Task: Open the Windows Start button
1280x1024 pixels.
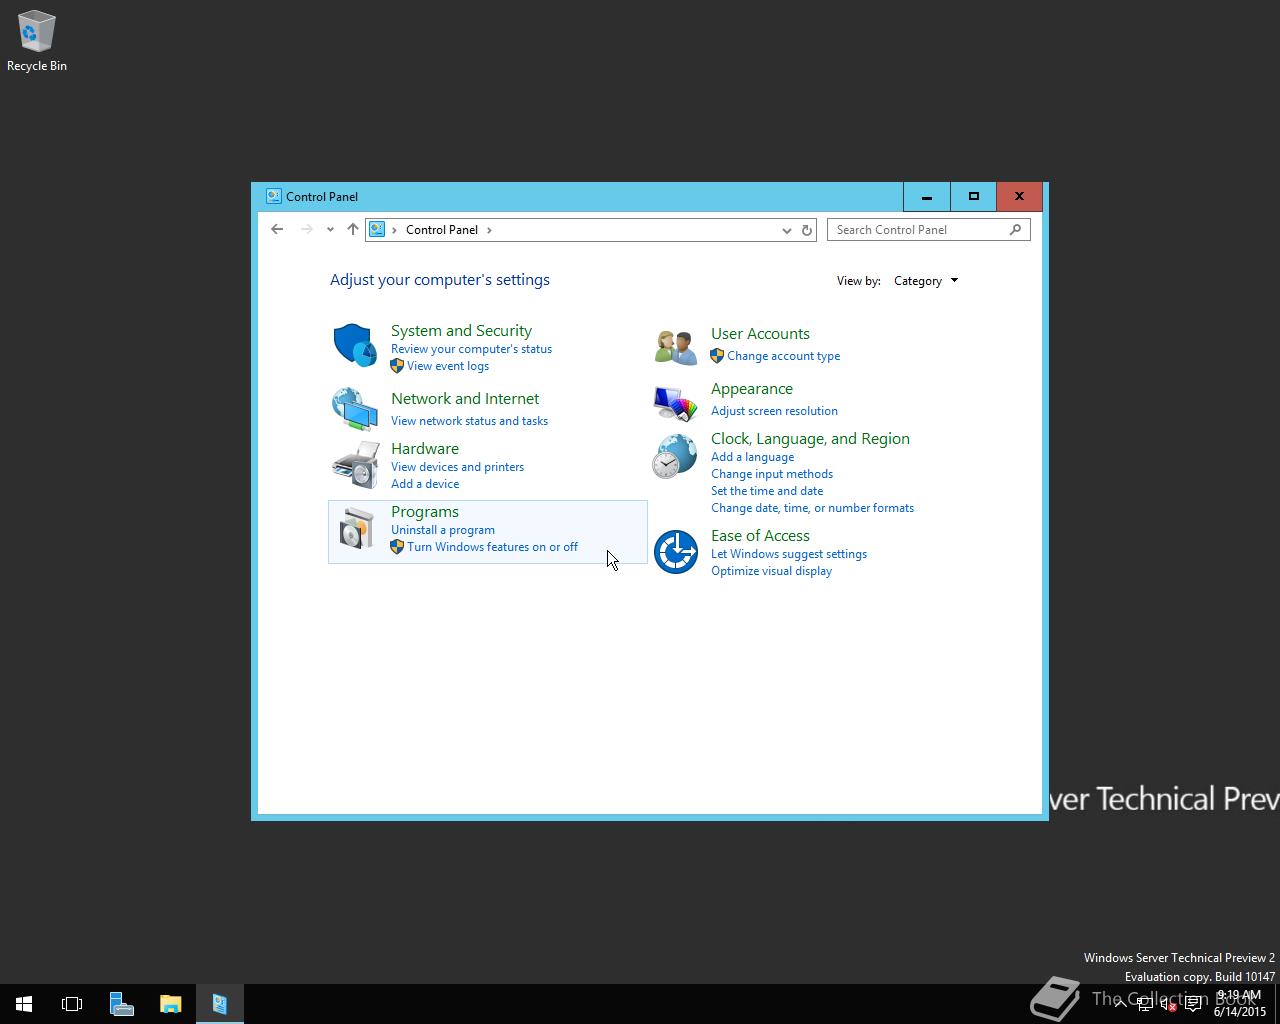Action: [x=24, y=1004]
